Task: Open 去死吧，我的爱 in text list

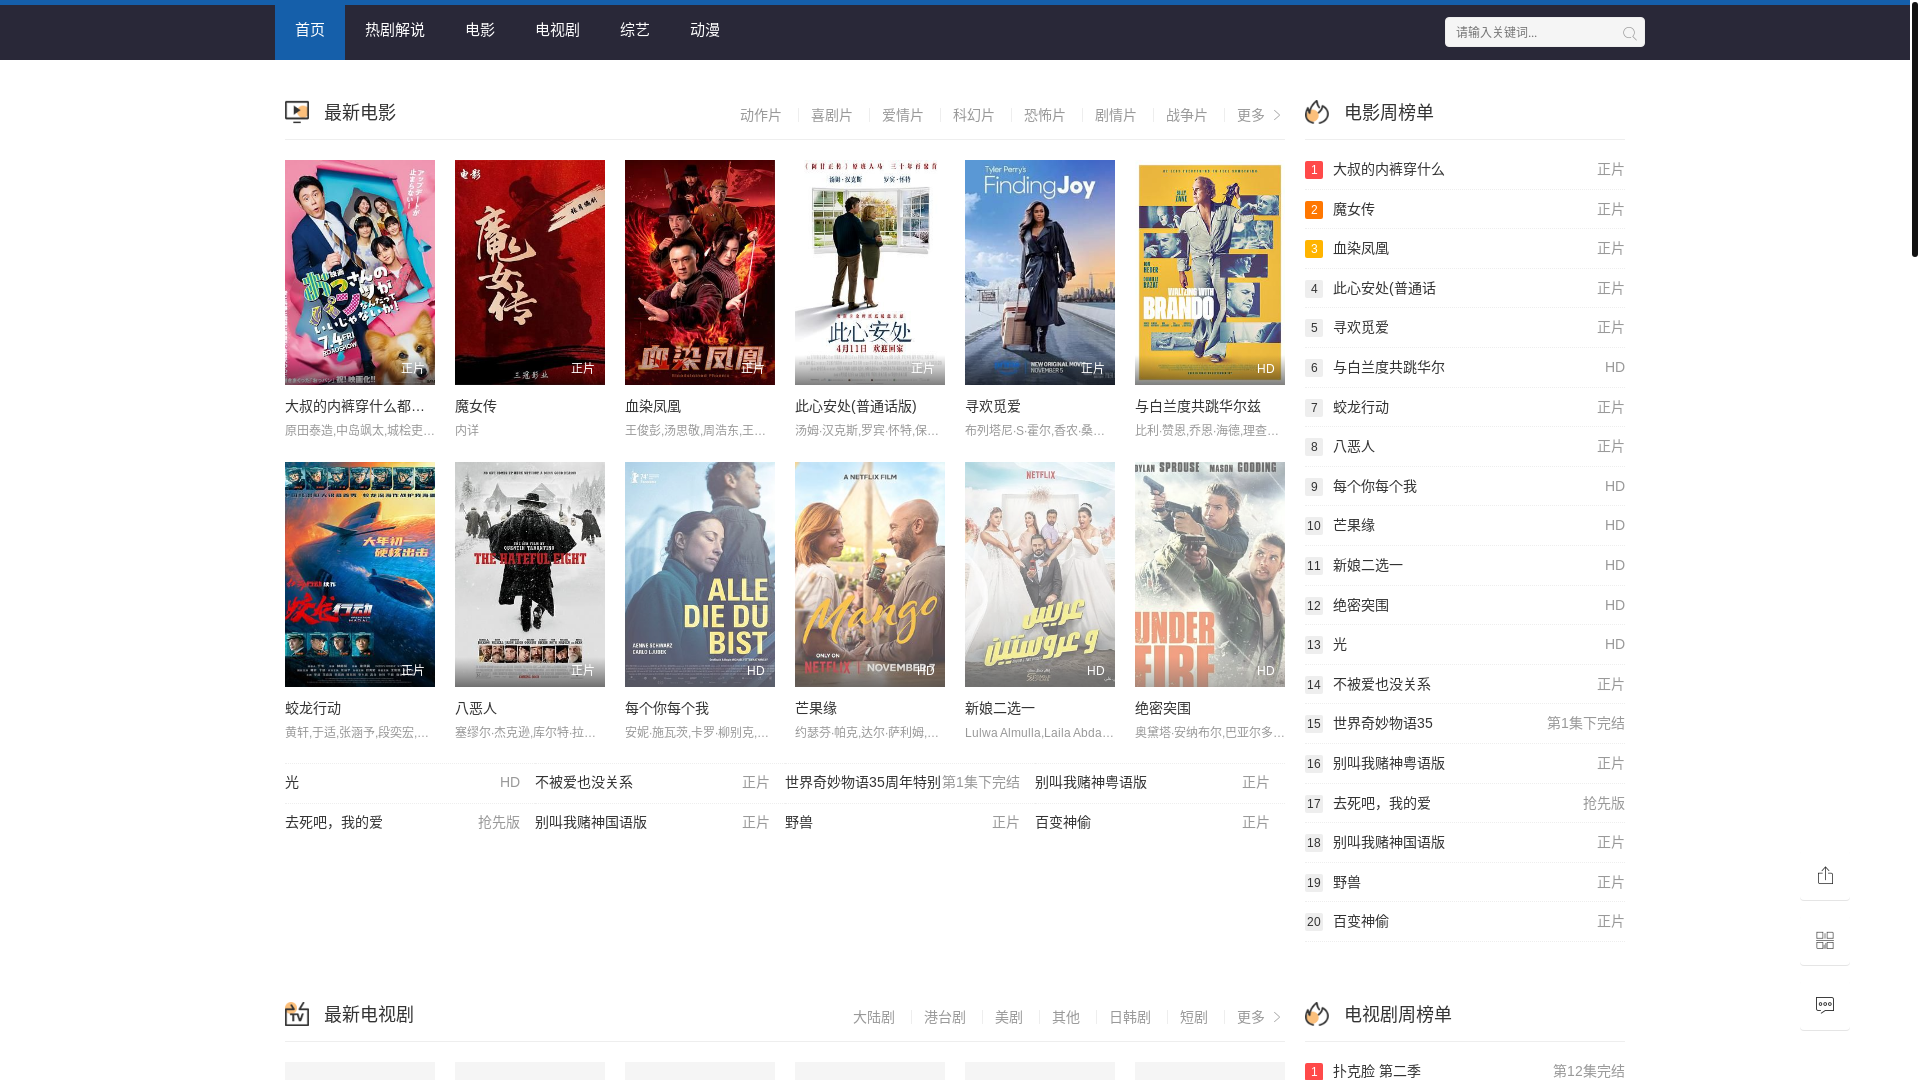Action: [x=334, y=823]
